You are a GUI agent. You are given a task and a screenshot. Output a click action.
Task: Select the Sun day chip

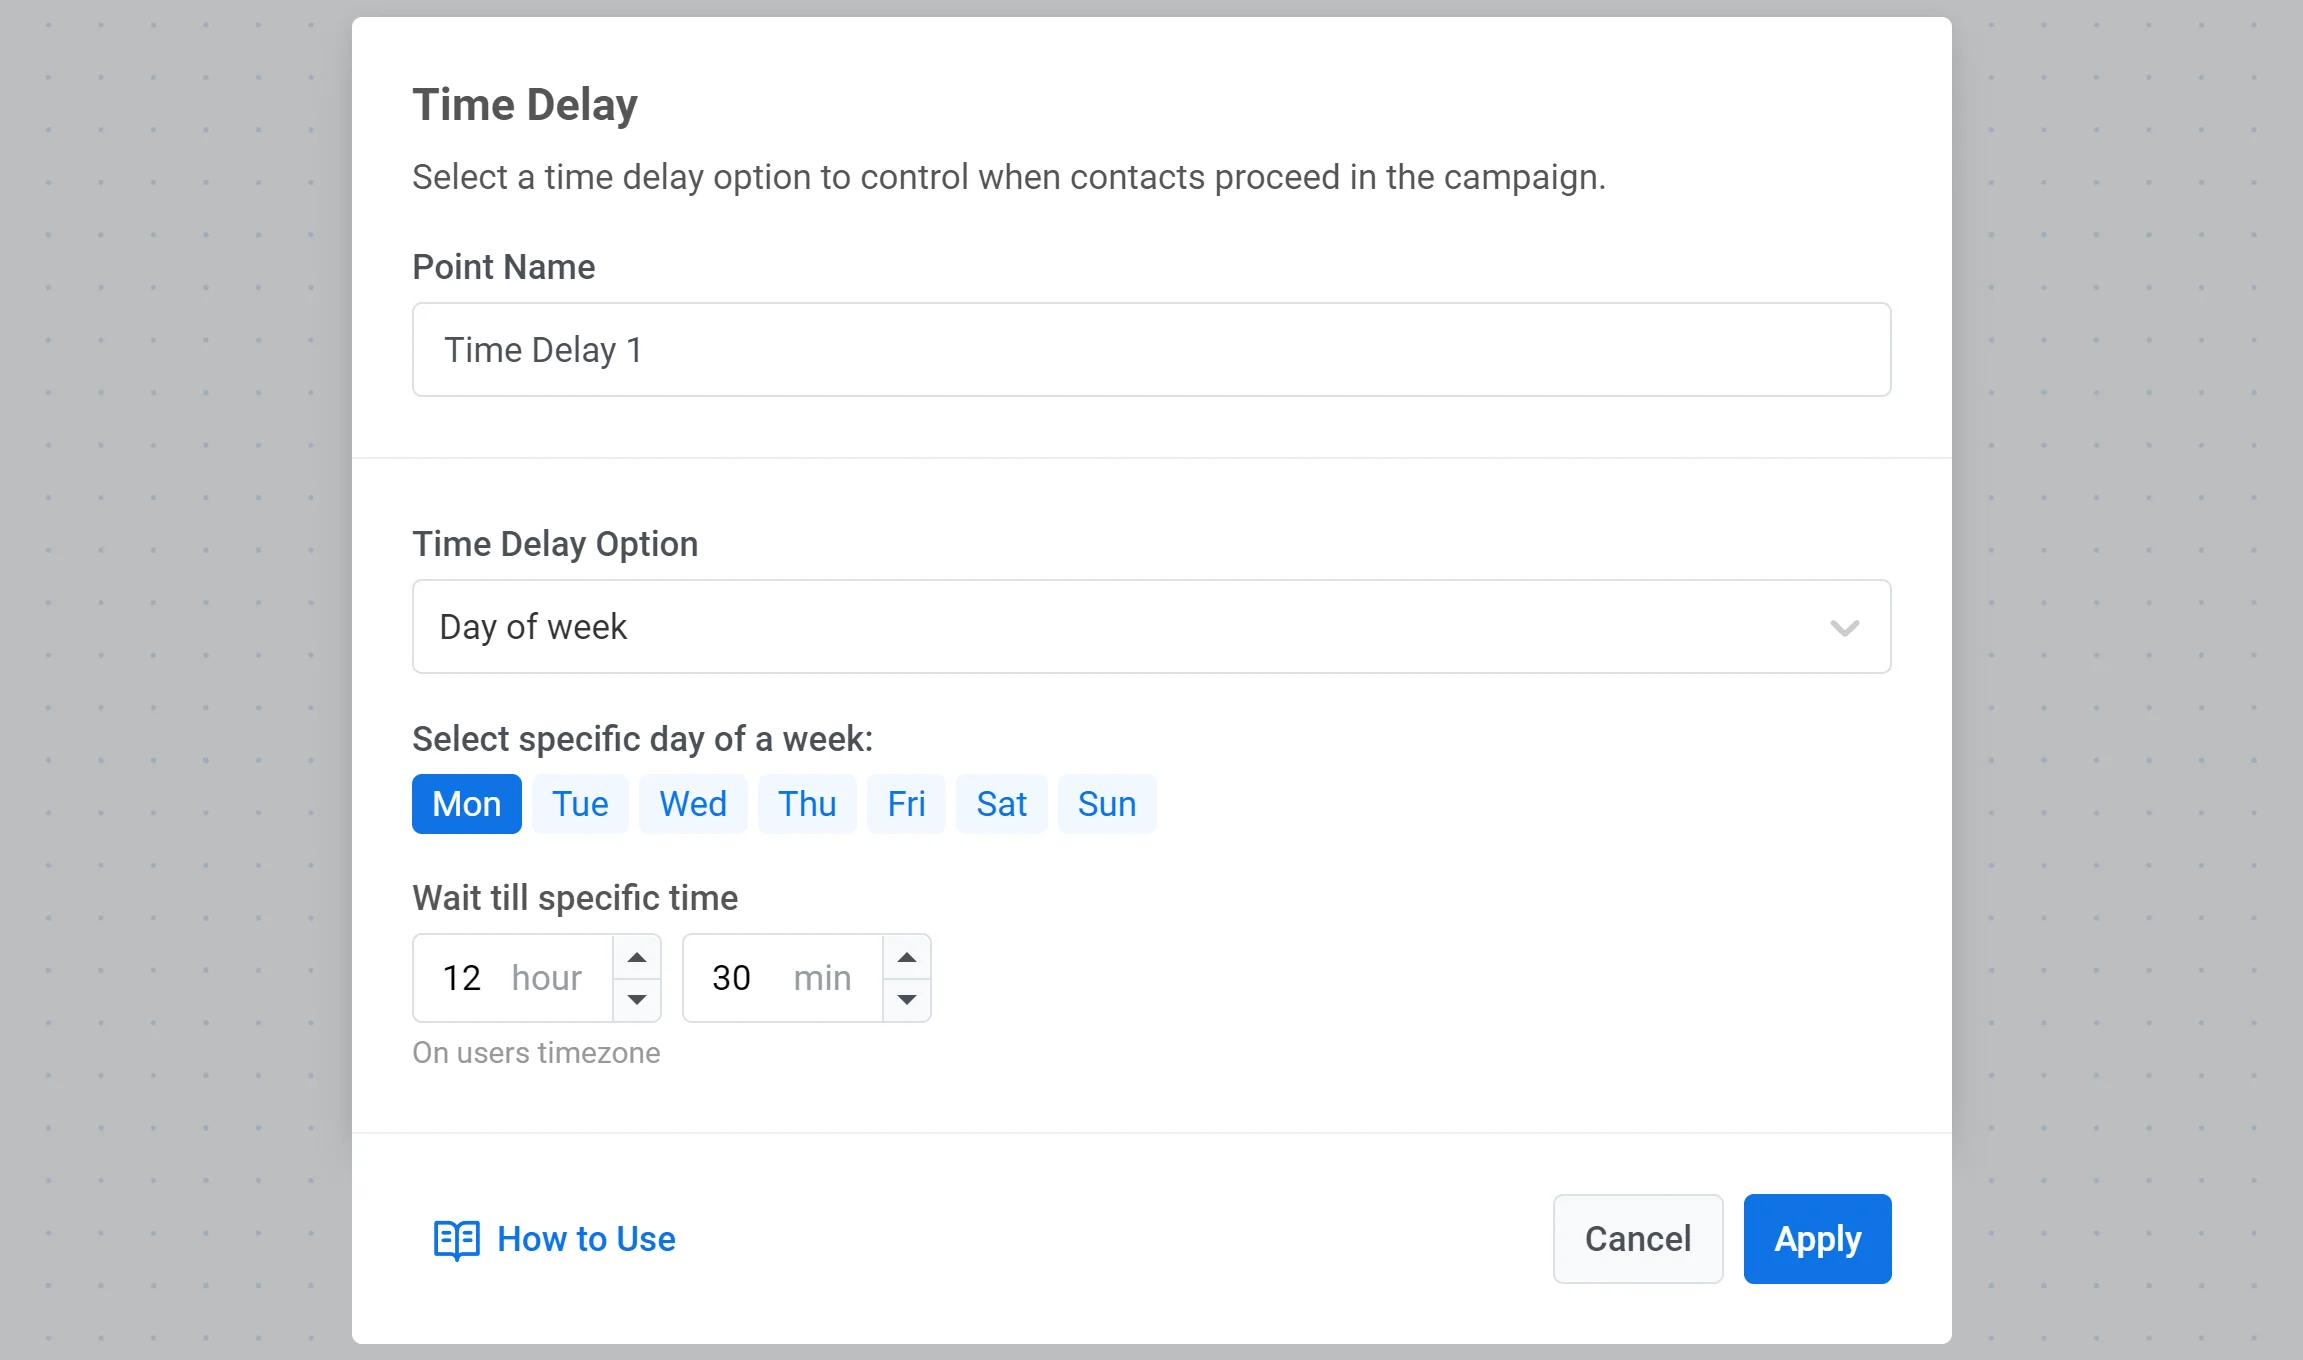[1107, 804]
